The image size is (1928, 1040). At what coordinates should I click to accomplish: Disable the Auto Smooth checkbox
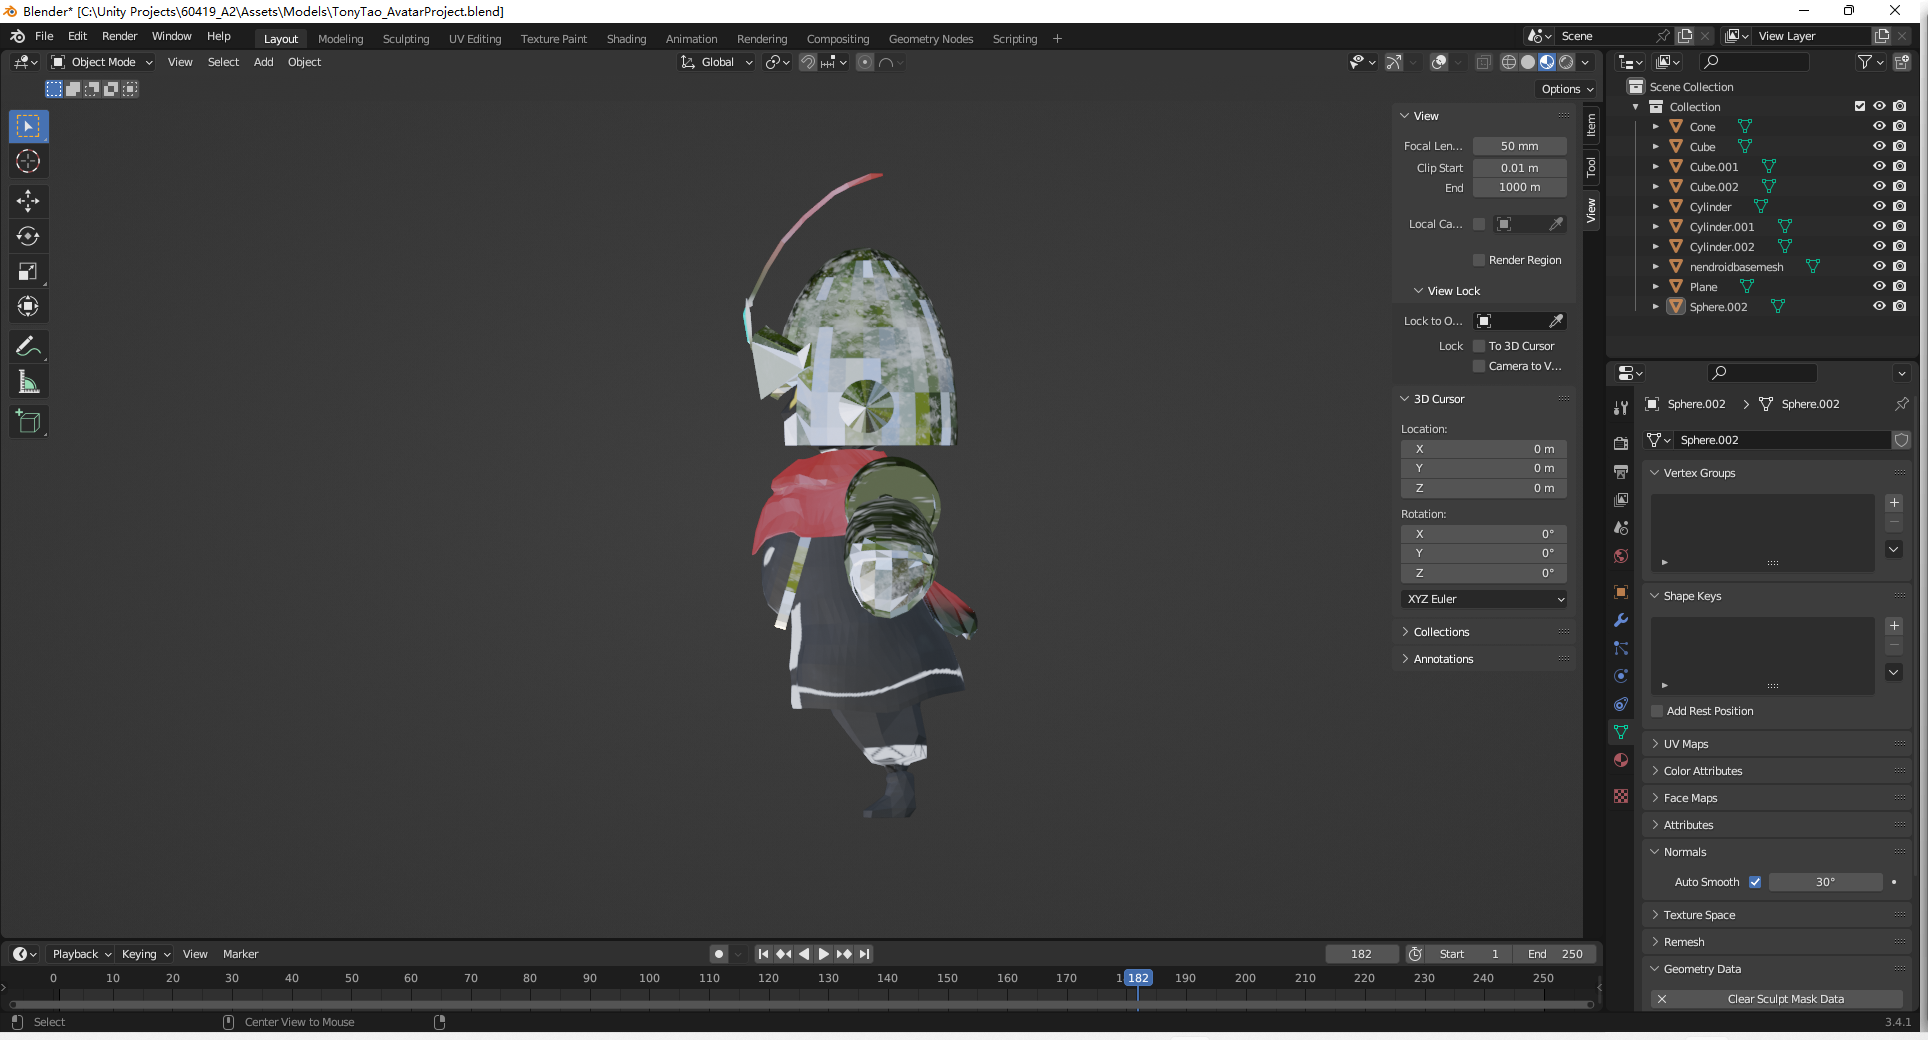point(1755,882)
